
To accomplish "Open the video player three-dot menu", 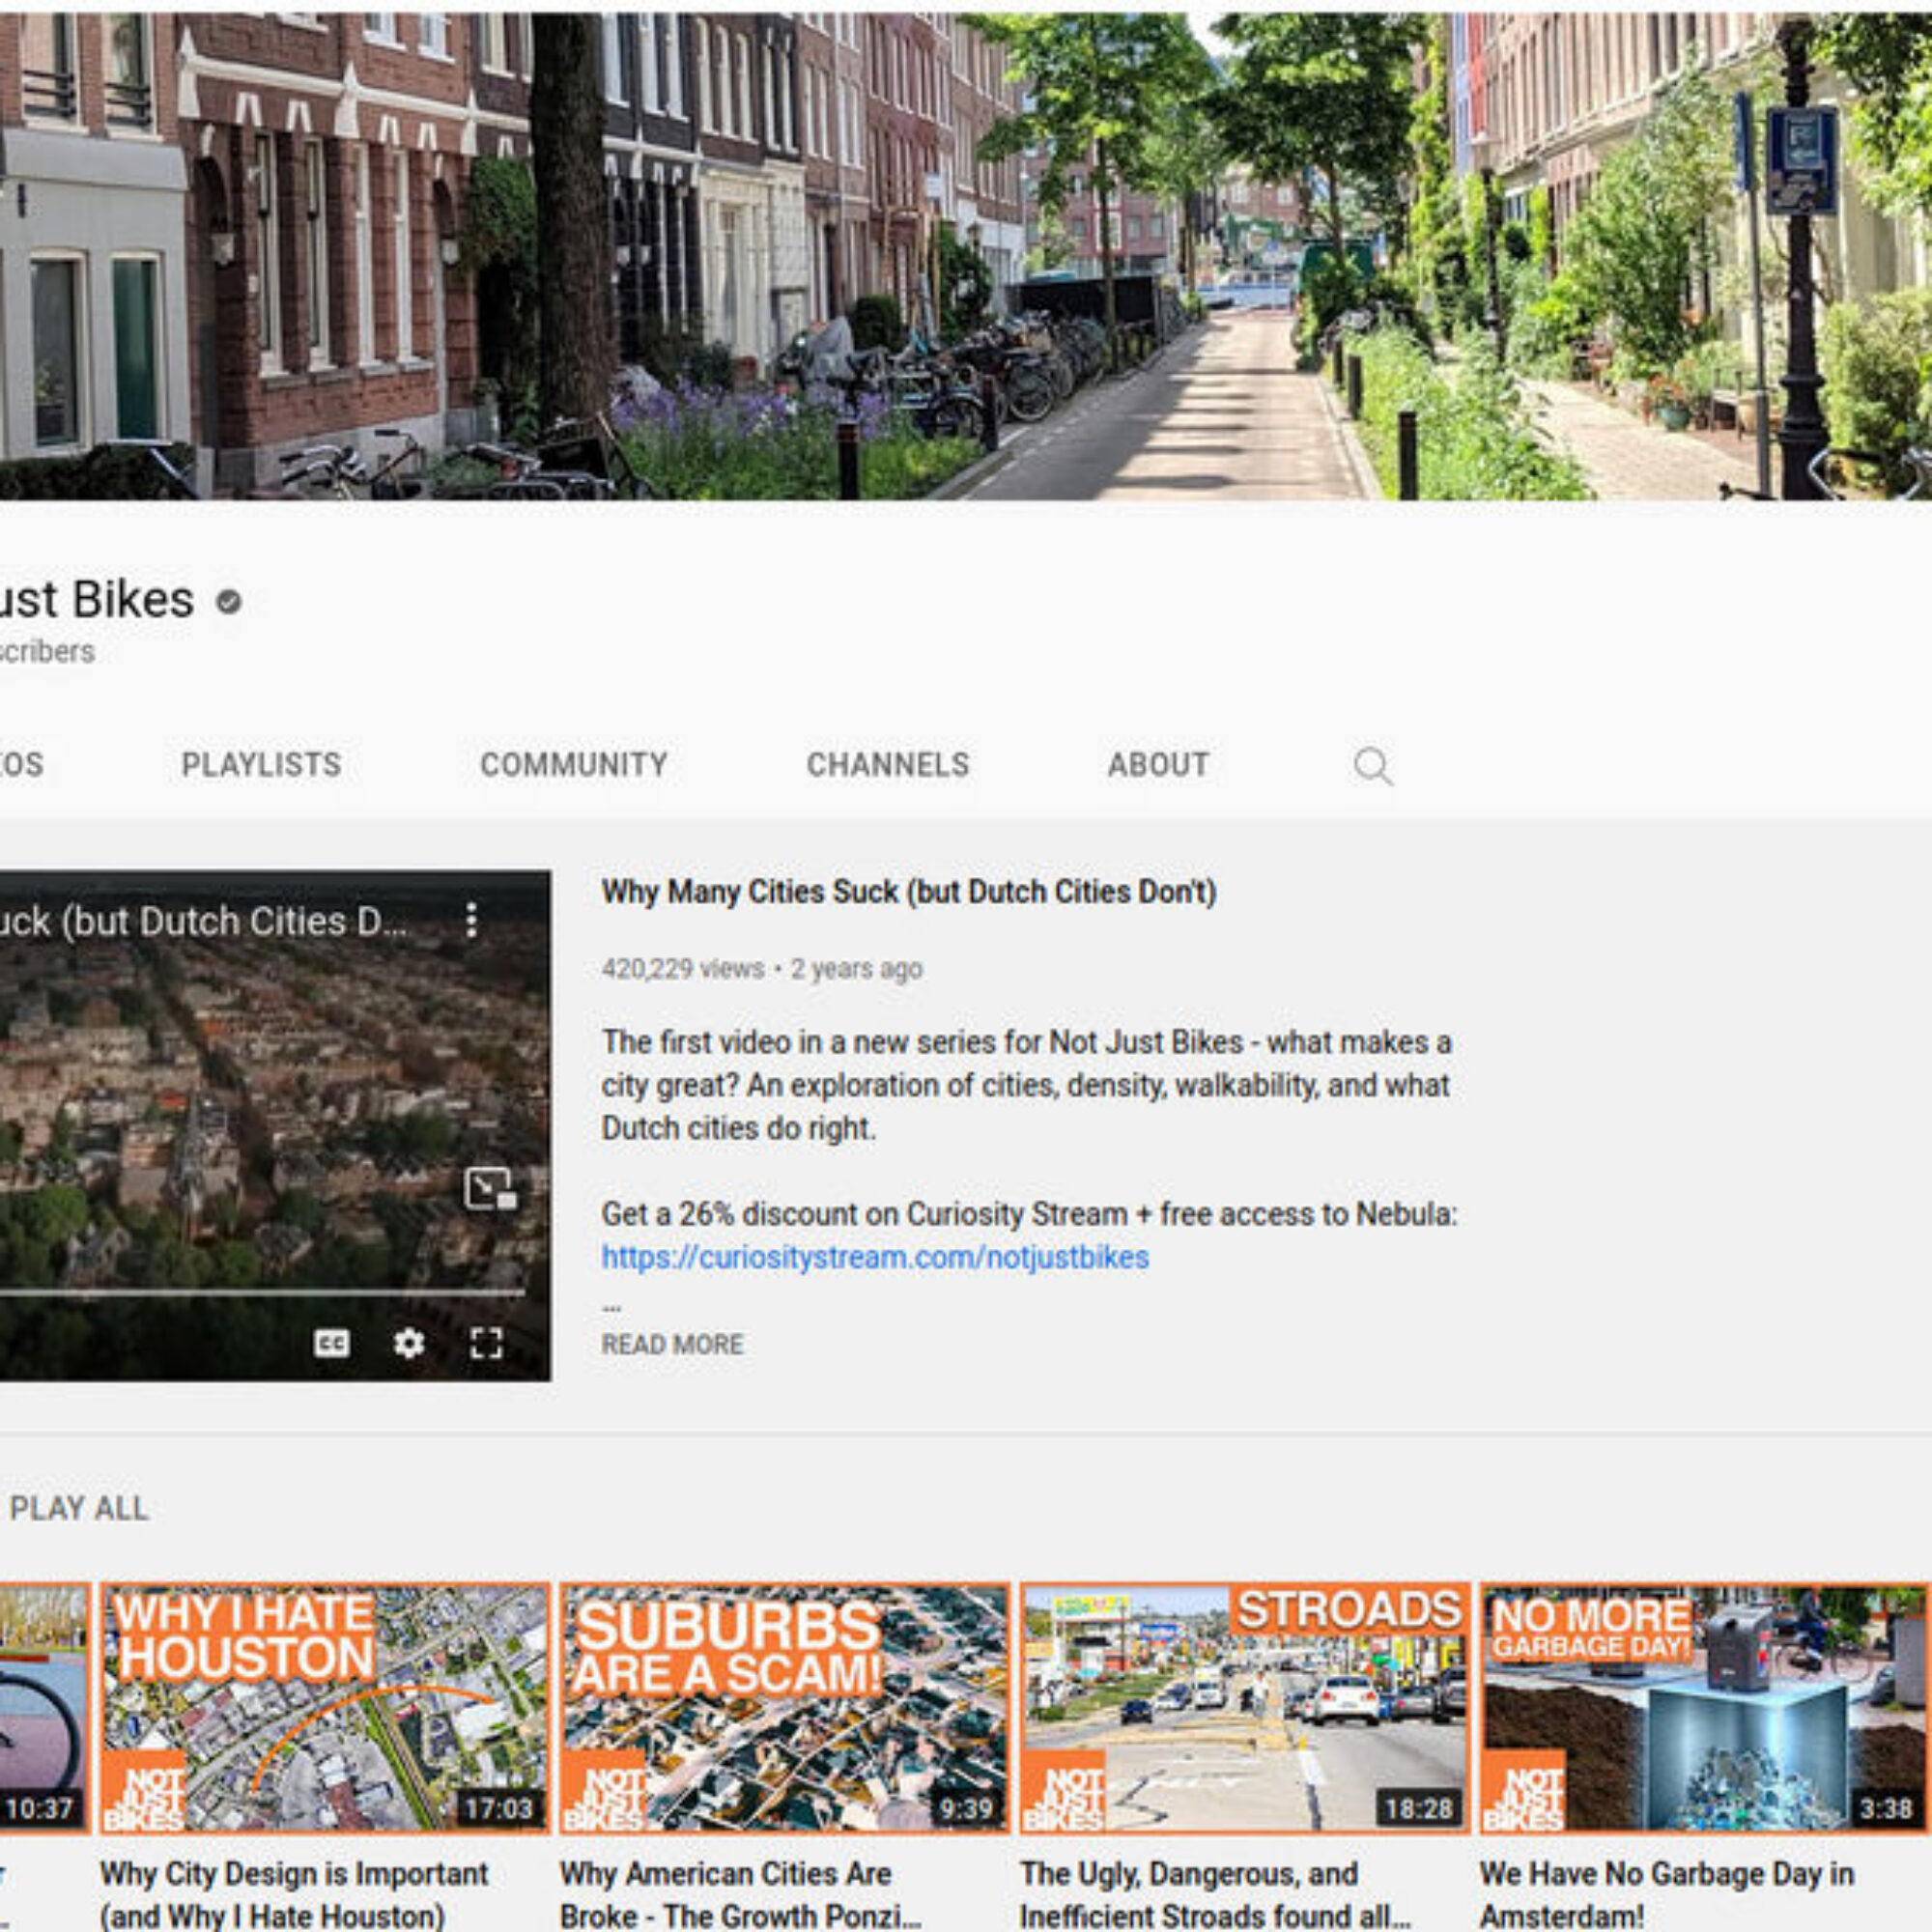I will click(471, 920).
